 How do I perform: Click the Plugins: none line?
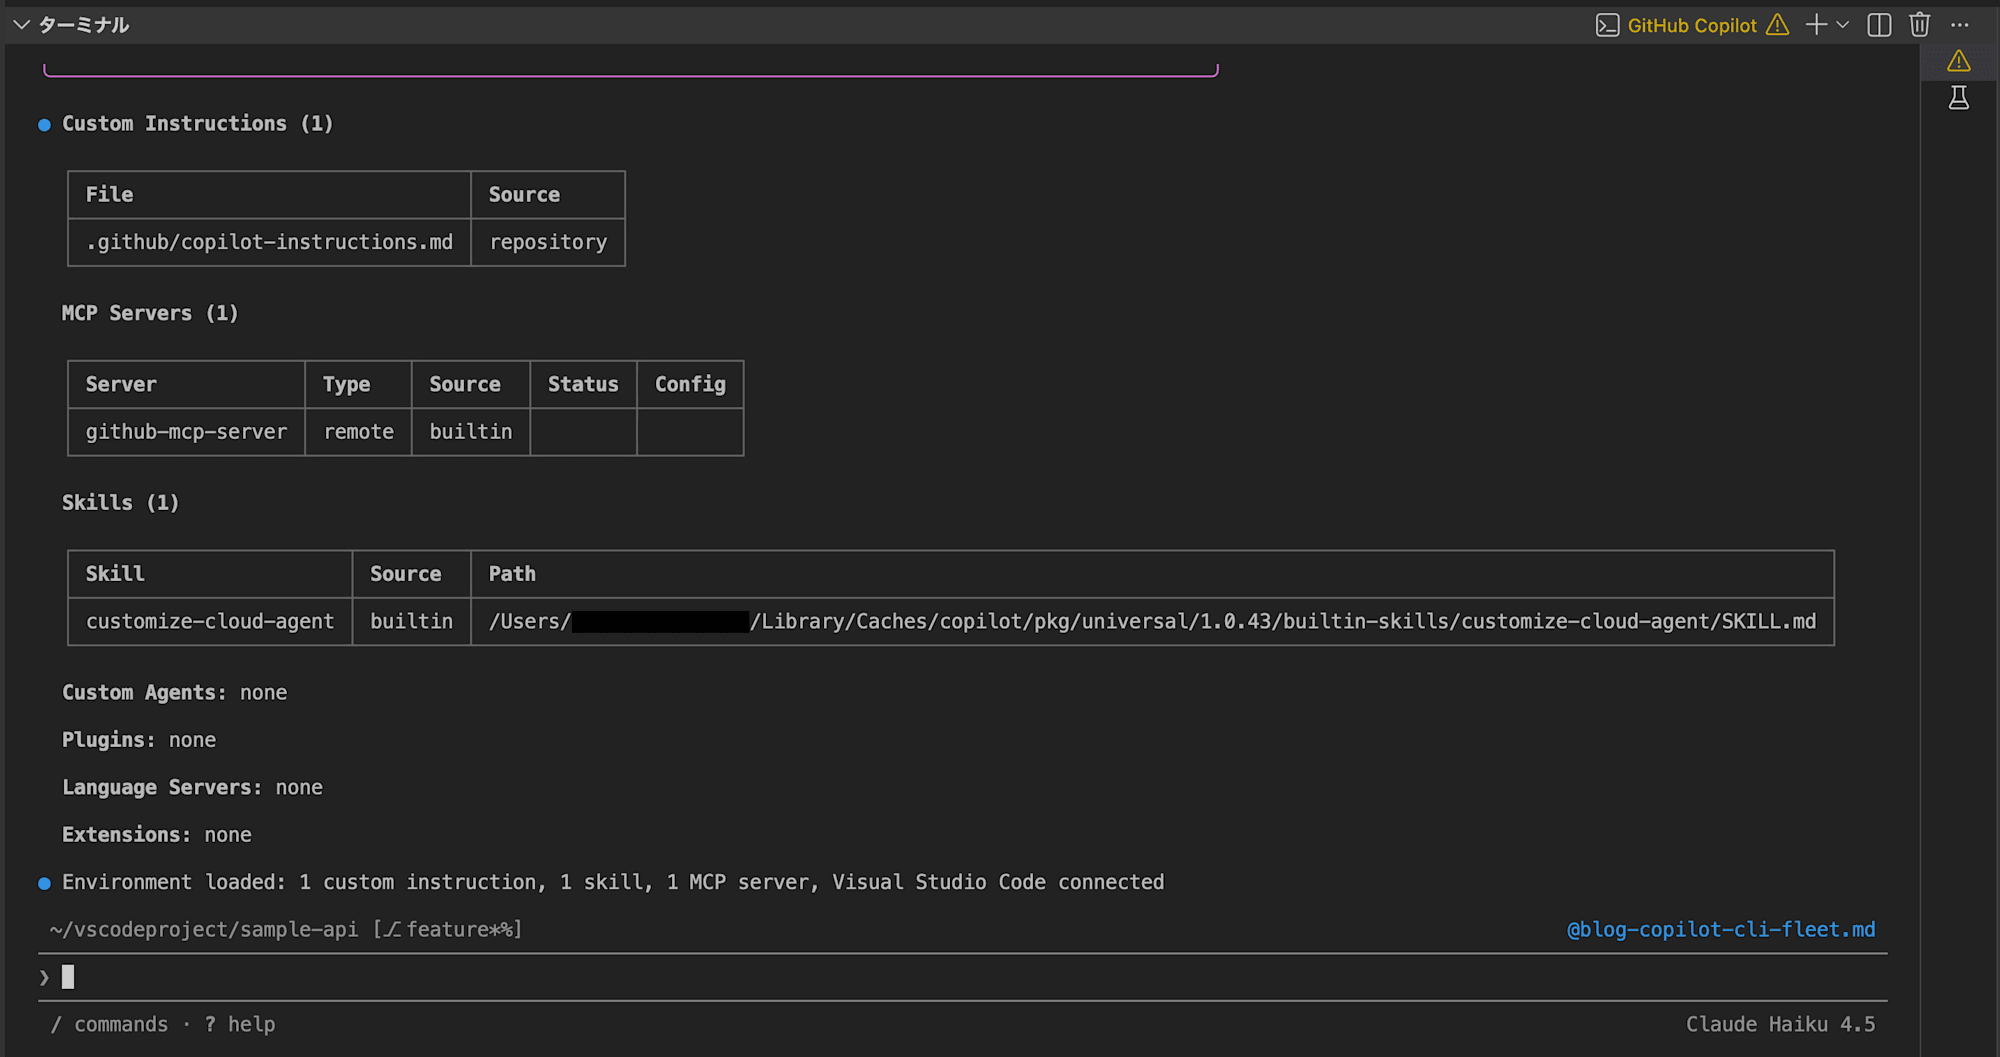coord(139,740)
